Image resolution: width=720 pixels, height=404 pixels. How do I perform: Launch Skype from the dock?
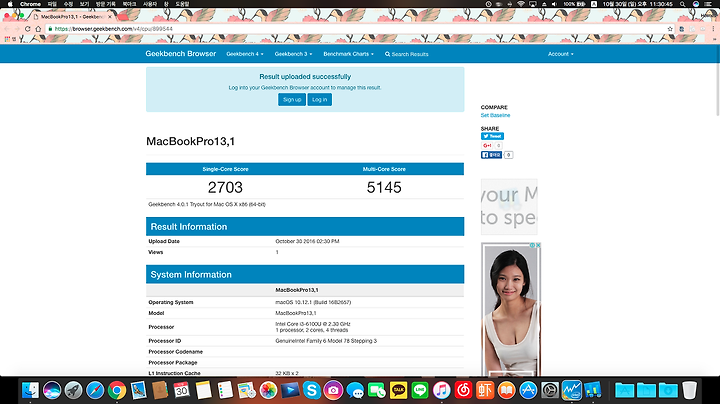pyautogui.click(x=312, y=390)
